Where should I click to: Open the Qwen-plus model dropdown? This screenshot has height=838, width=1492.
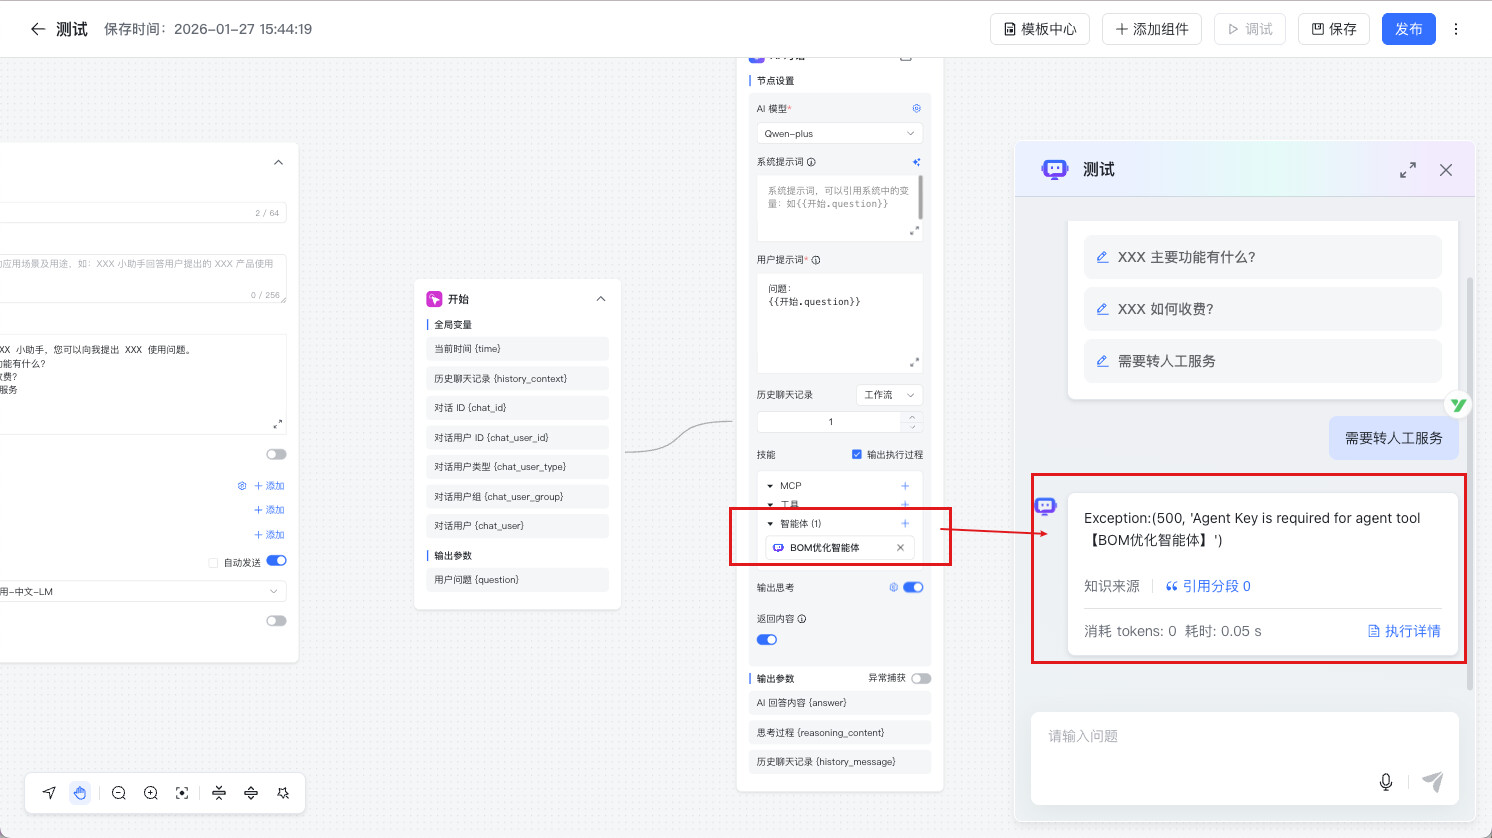[x=839, y=133]
